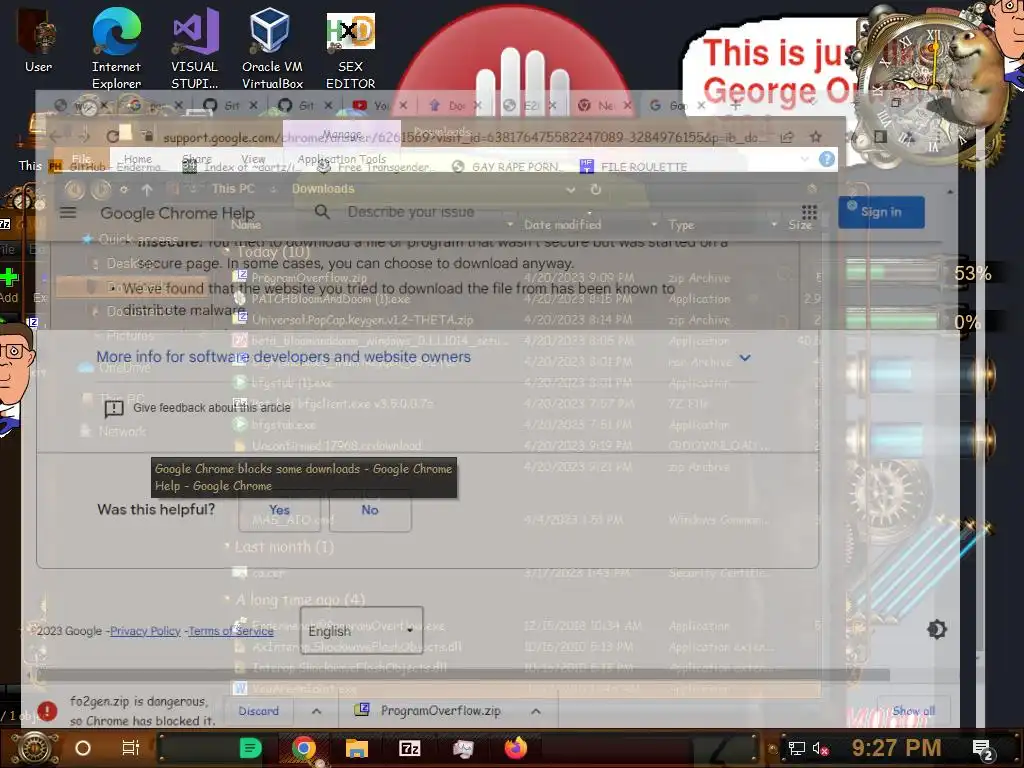The height and width of the screenshot is (768, 1024).
Task: Open Explorer address bar history dropdown
Action: [571, 190]
